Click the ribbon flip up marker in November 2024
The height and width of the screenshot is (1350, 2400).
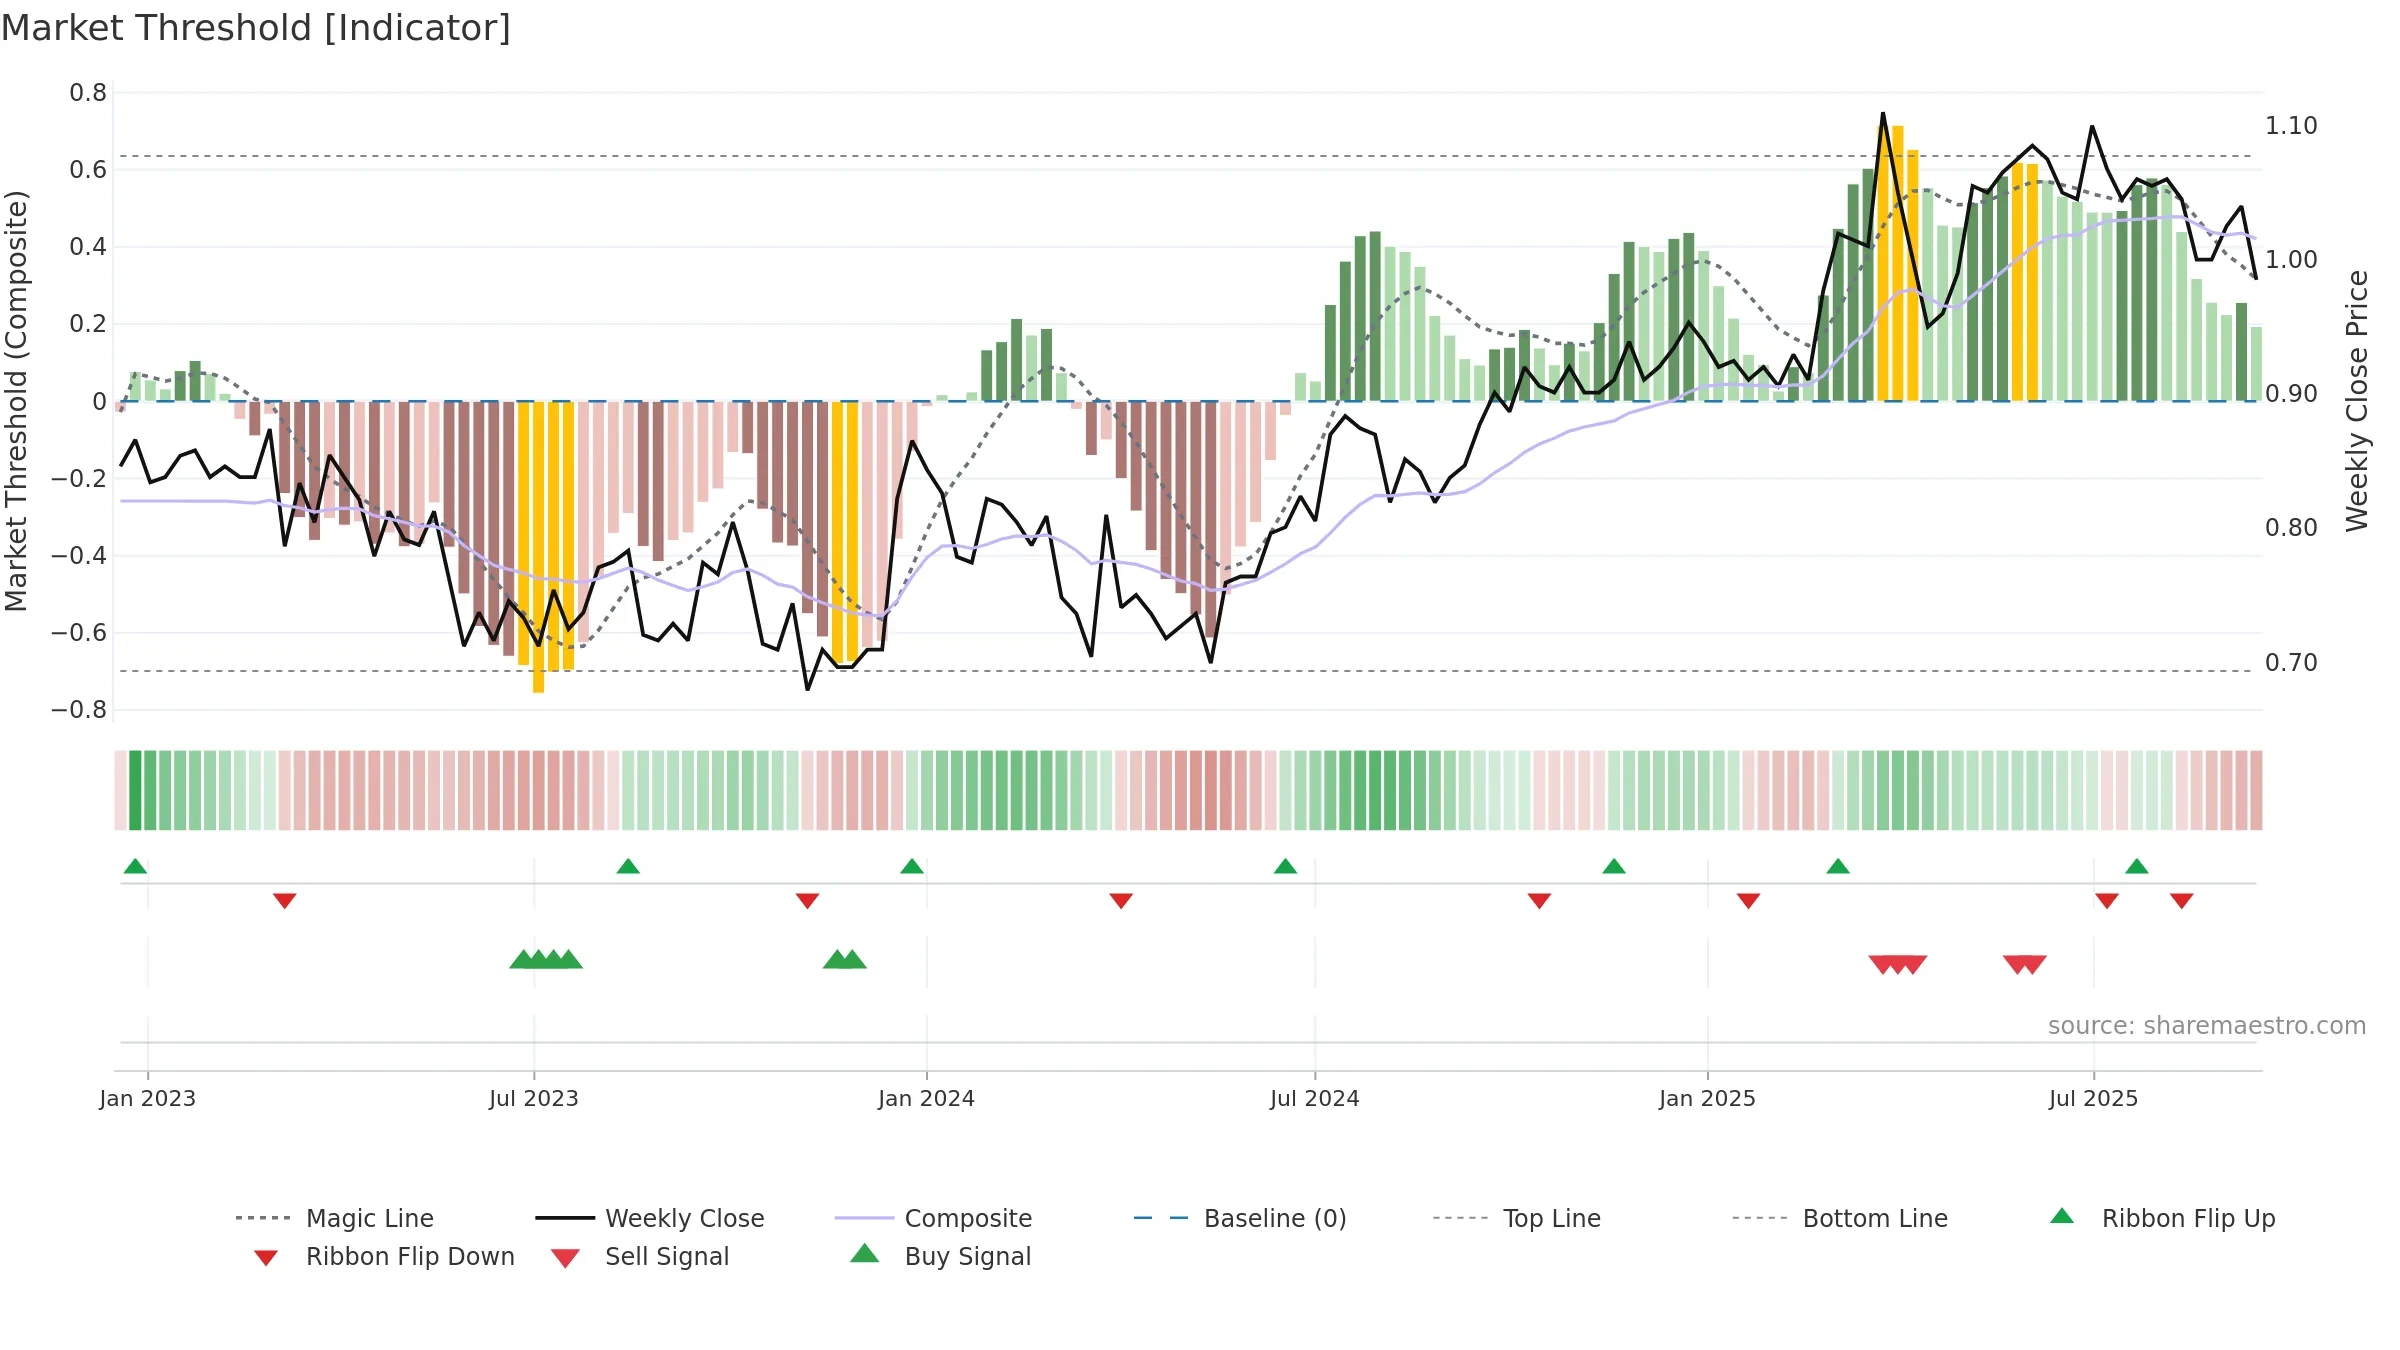pyautogui.click(x=1614, y=866)
